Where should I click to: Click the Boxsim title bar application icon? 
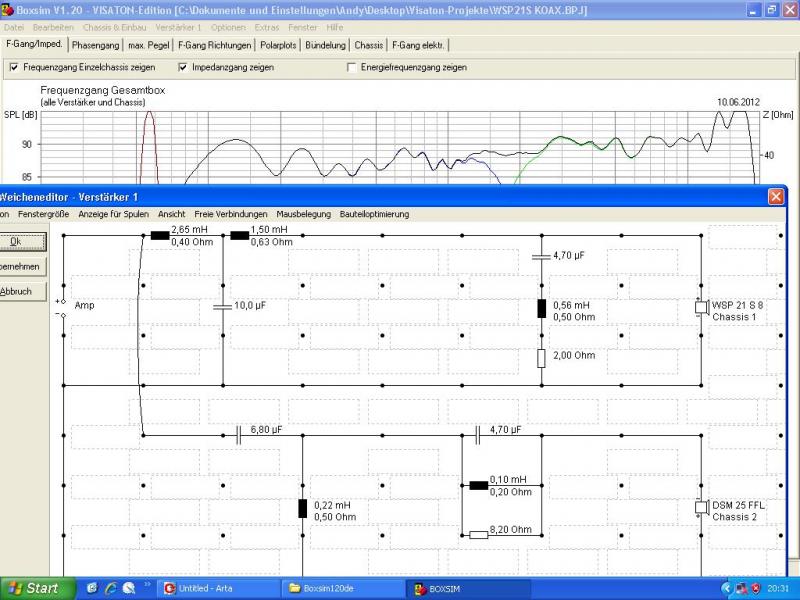(x=7, y=10)
